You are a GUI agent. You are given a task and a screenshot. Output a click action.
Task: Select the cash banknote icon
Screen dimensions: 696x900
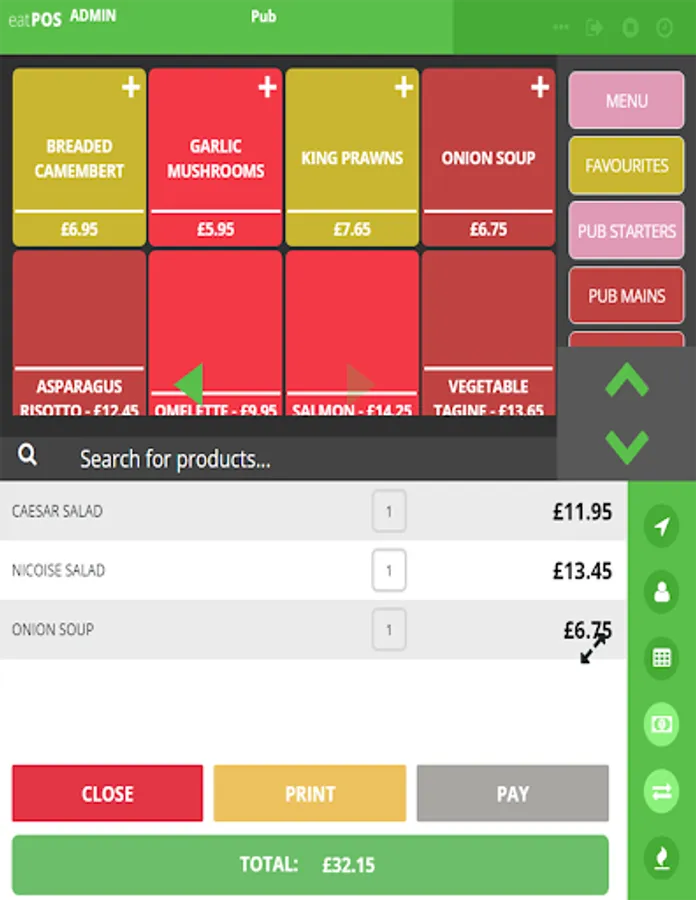coord(662,724)
